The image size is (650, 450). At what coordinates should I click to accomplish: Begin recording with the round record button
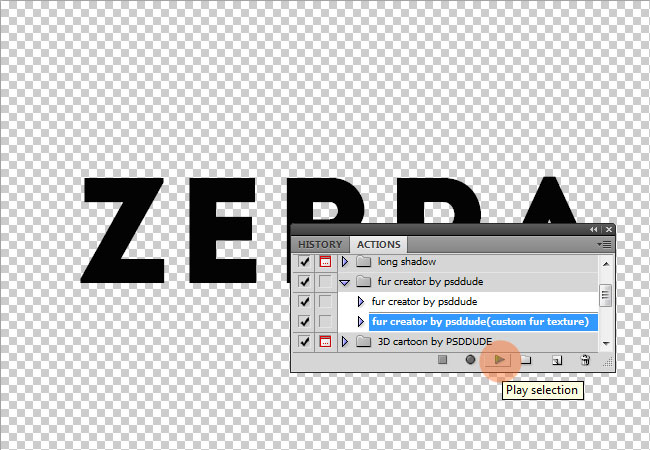[470, 360]
